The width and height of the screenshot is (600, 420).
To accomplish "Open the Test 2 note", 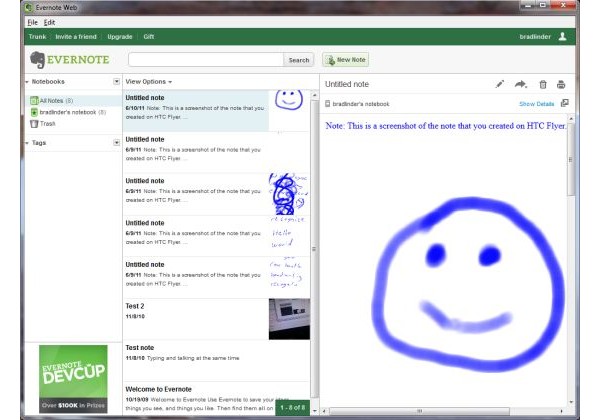I will [216, 319].
